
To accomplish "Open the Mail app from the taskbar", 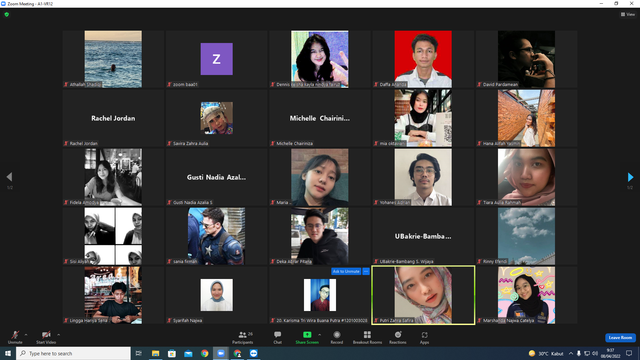I will [x=188, y=353].
